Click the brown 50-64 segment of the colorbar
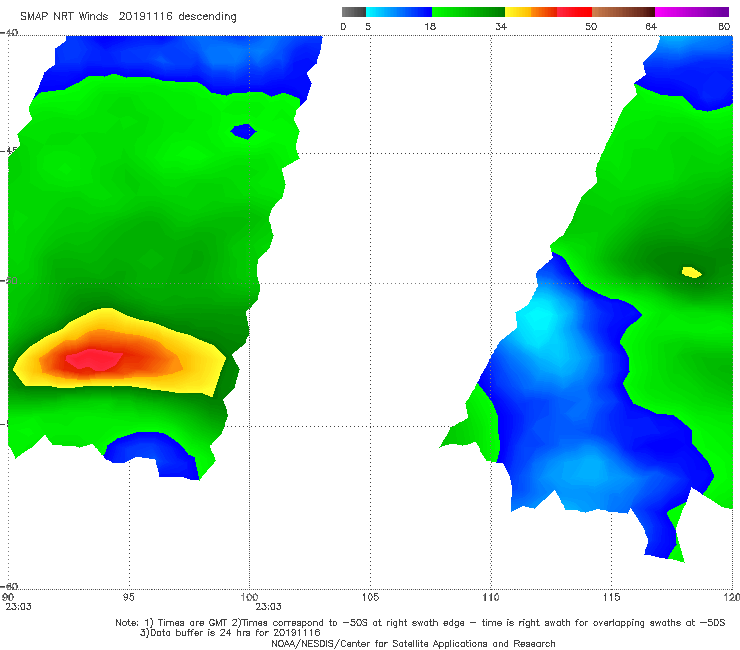The width and height of the screenshot is (740, 650). coord(623,12)
